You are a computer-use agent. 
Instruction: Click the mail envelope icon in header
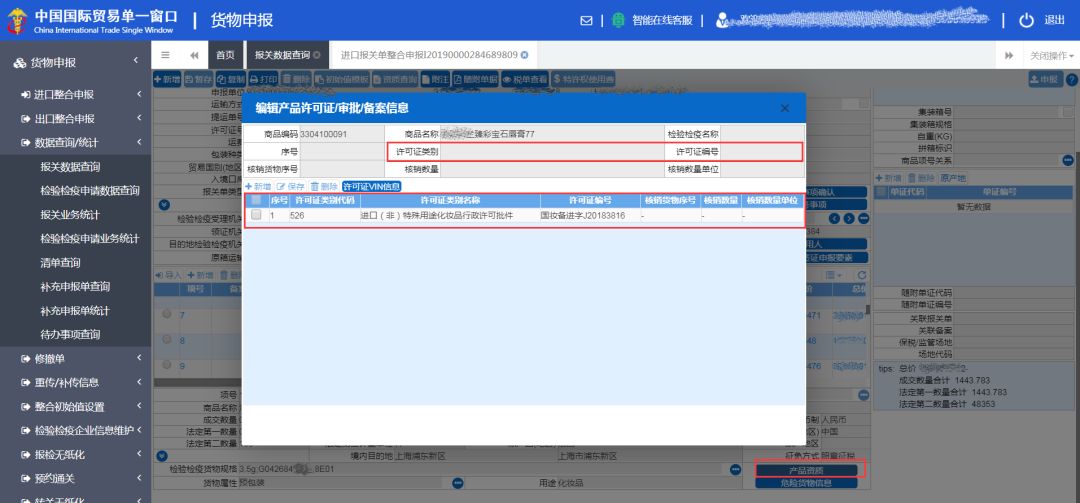pos(586,21)
